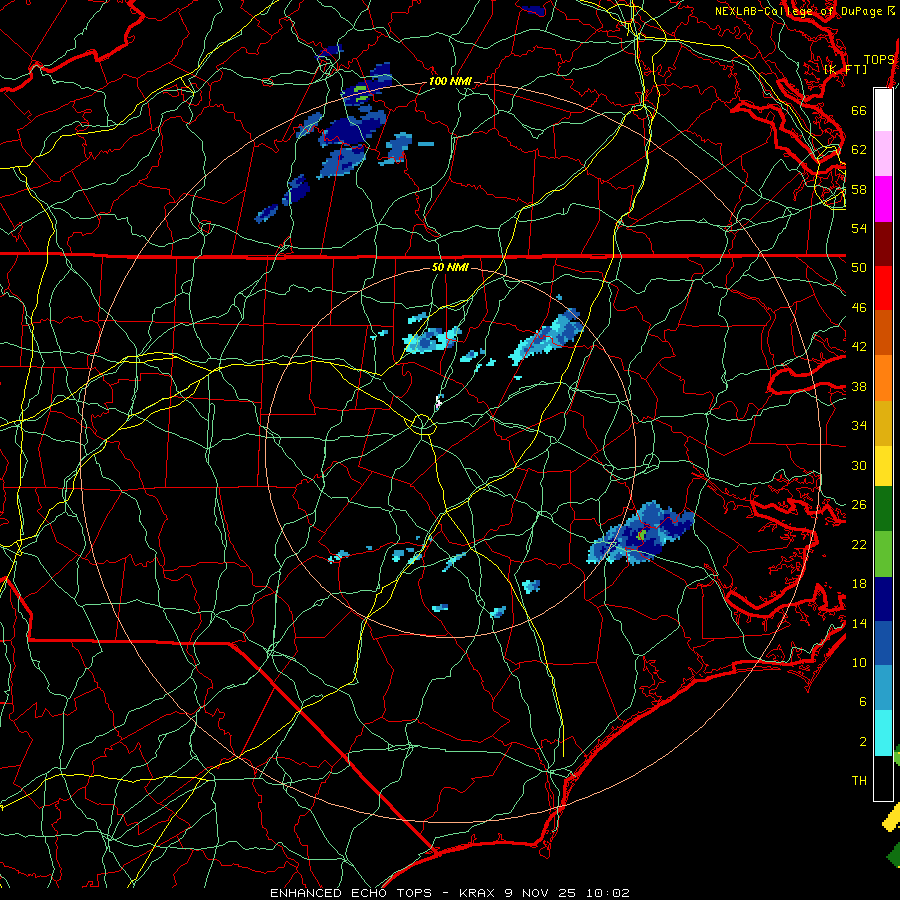Click the dark maroon legend swatch
The width and height of the screenshot is (900, 900).
pyautogui.click(x=883, y=243)
